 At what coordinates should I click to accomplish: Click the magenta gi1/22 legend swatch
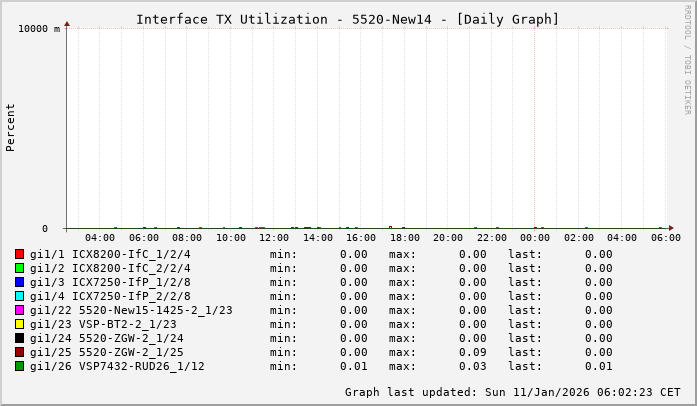(x=19, y=310)
